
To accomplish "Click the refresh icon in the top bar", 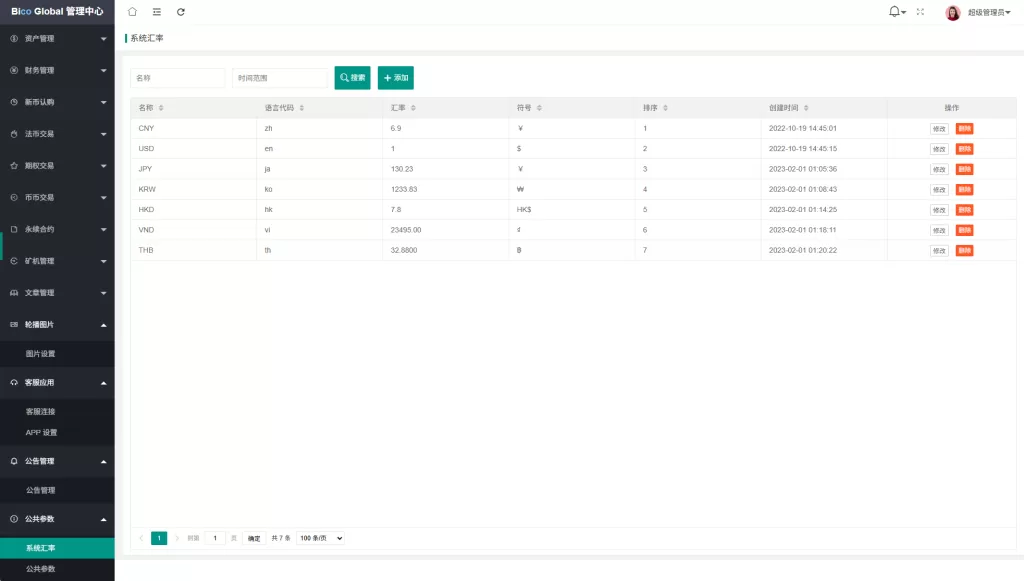I will 180,12.
